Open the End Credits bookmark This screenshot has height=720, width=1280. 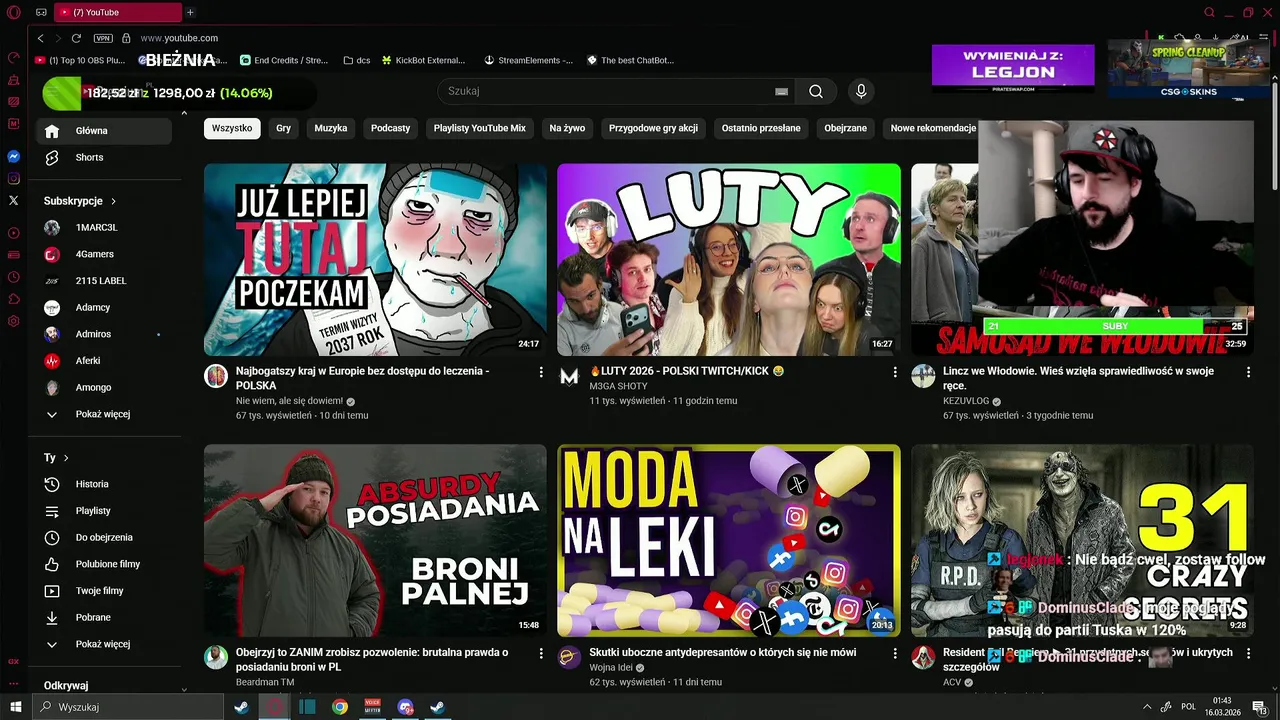284,60
